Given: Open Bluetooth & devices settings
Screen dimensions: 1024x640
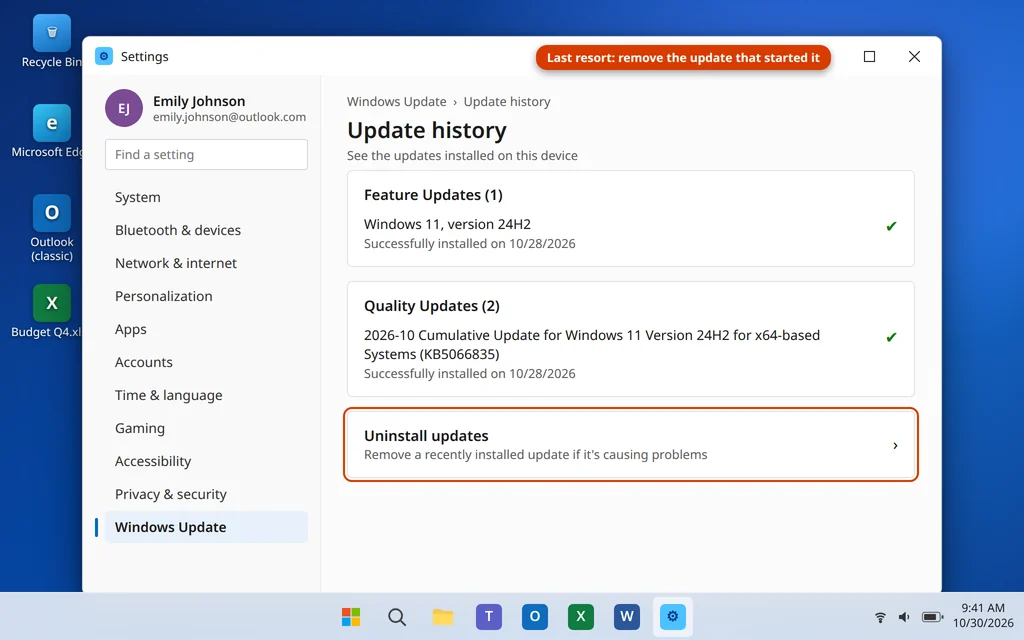Looking at the screenshot, I should point(206,230).
